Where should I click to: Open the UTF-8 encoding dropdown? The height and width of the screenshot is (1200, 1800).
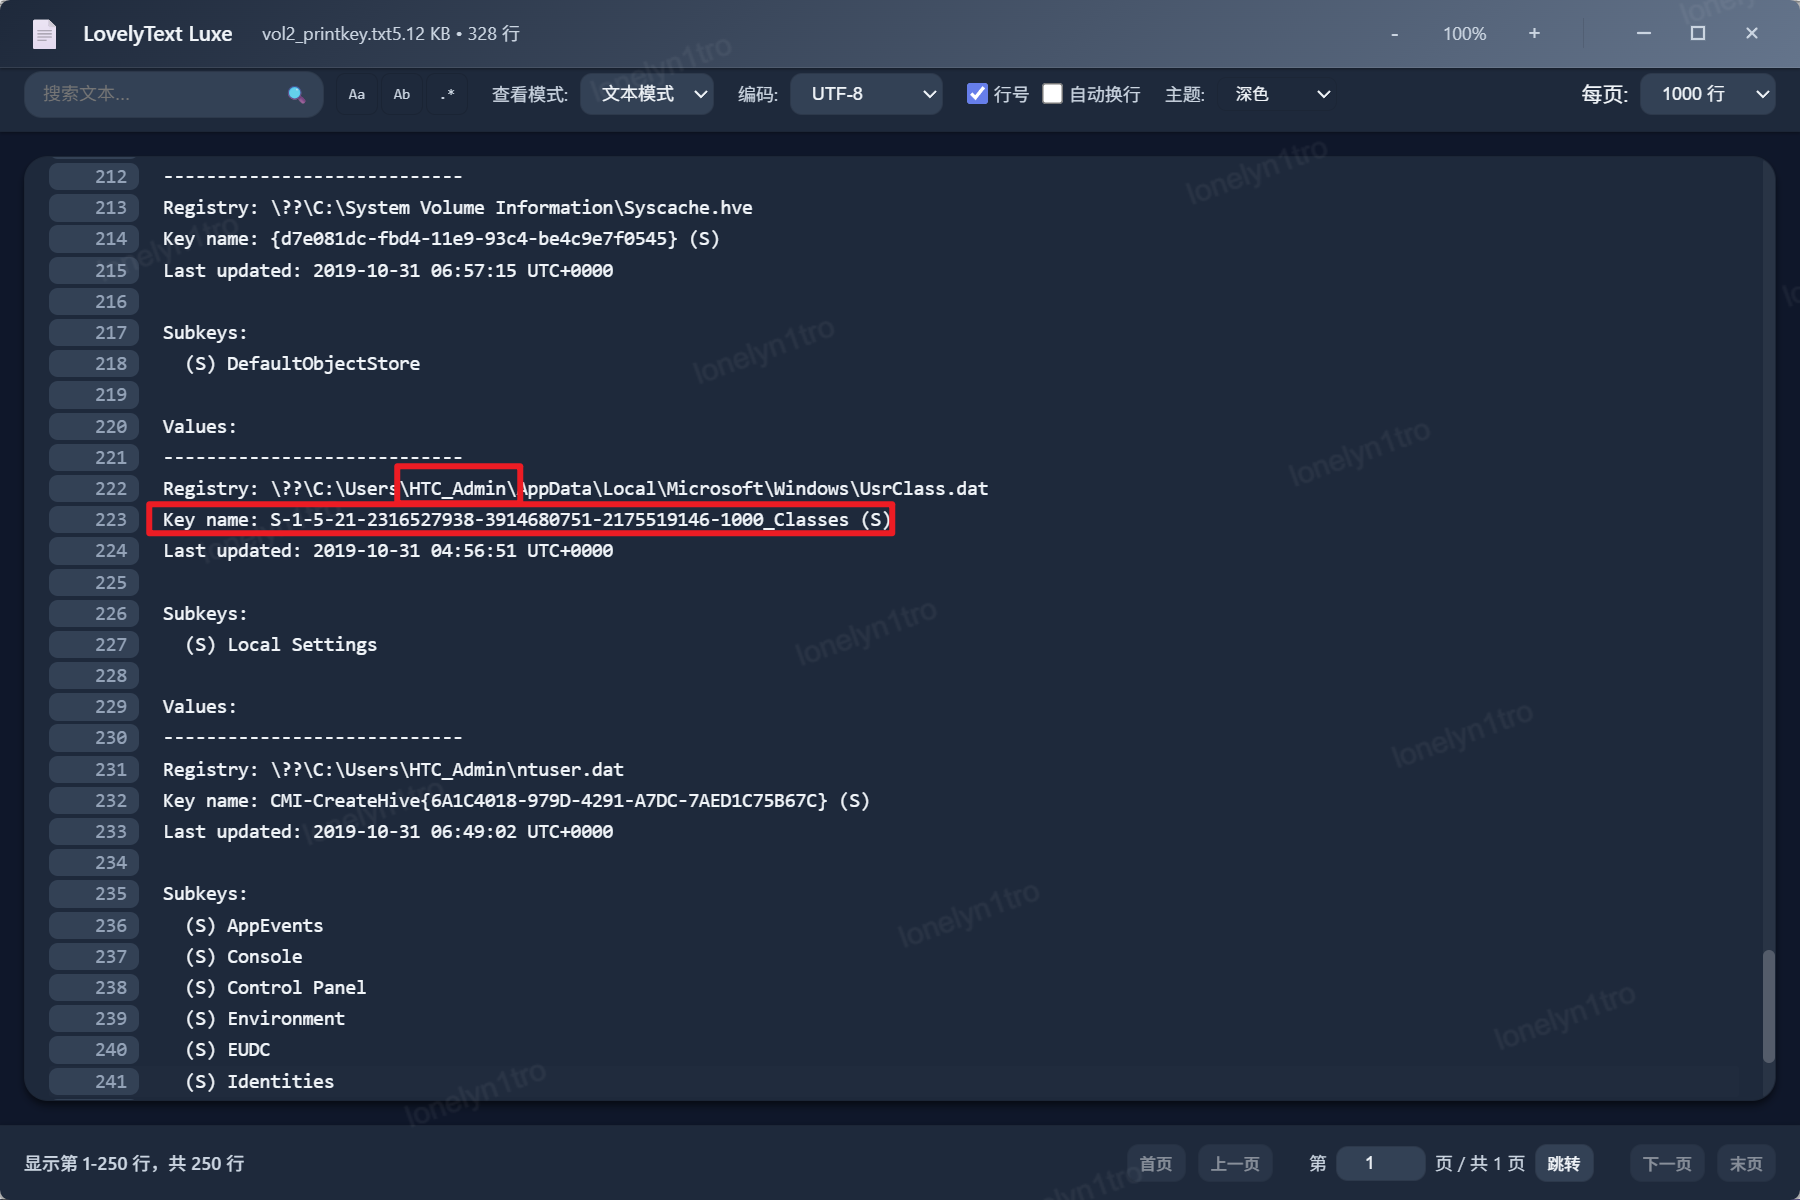point(866,94)
